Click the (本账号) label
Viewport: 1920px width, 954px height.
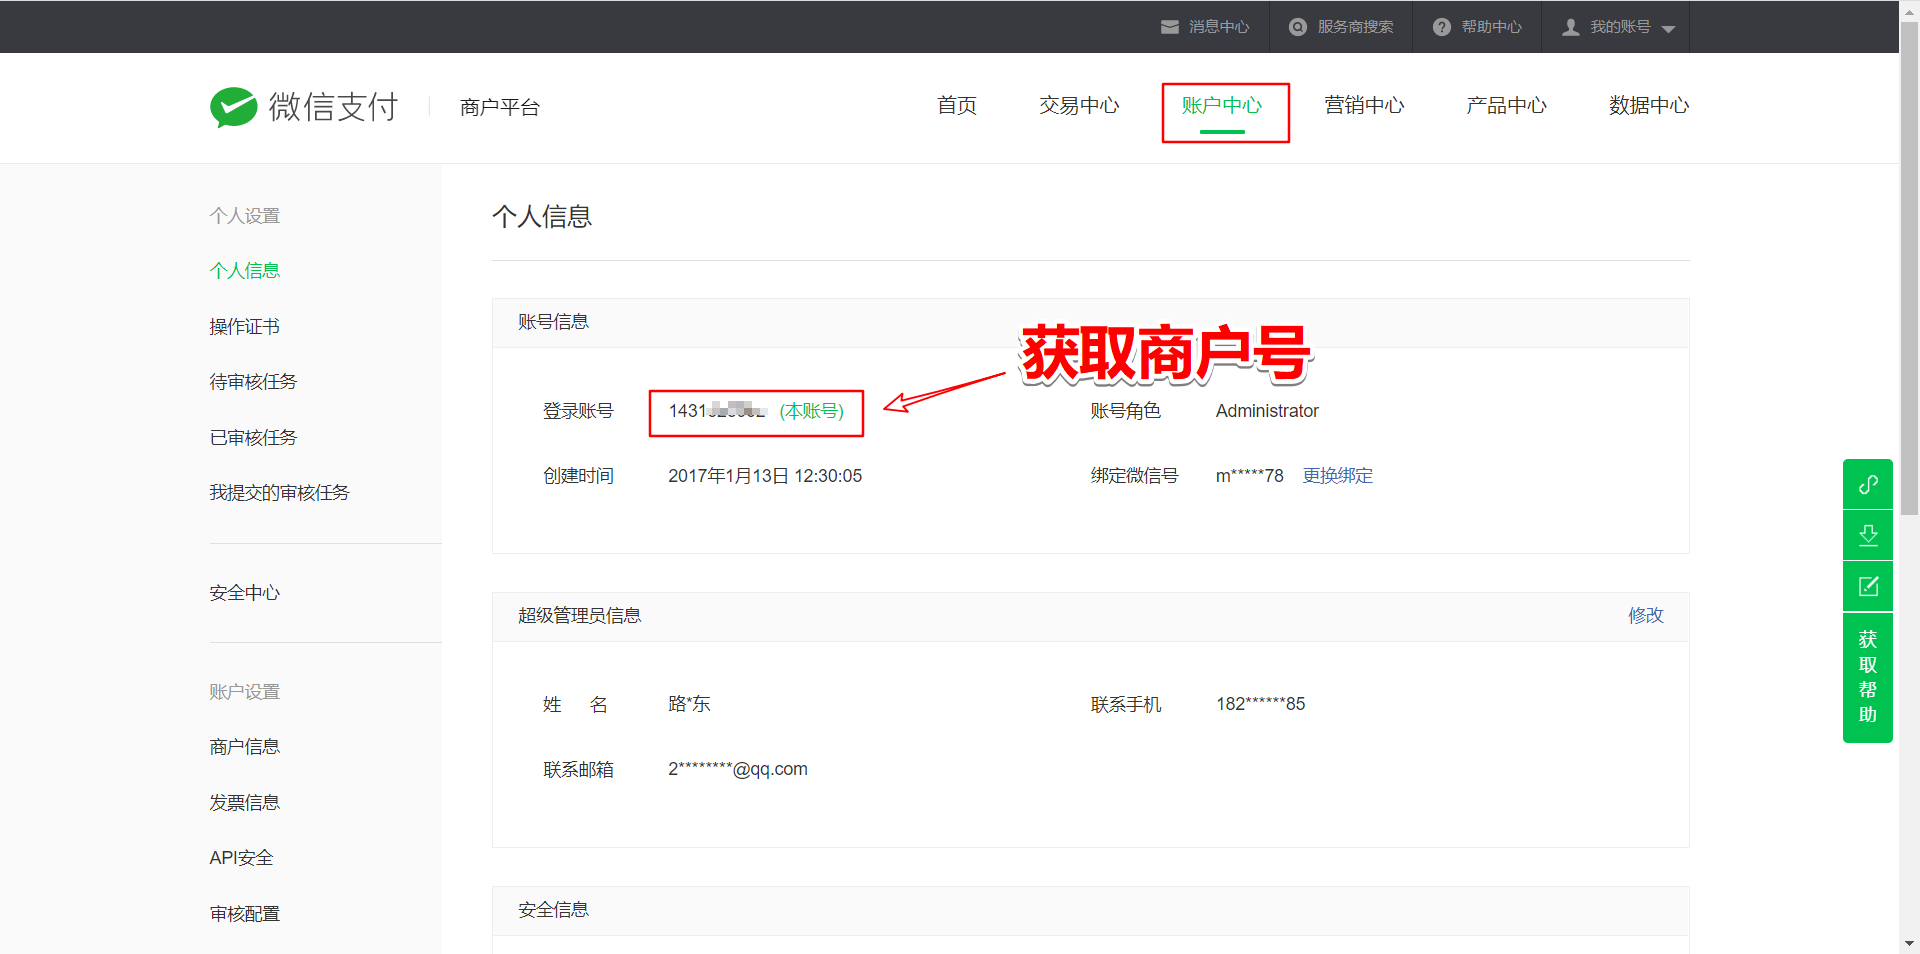(x=812, y=411)
